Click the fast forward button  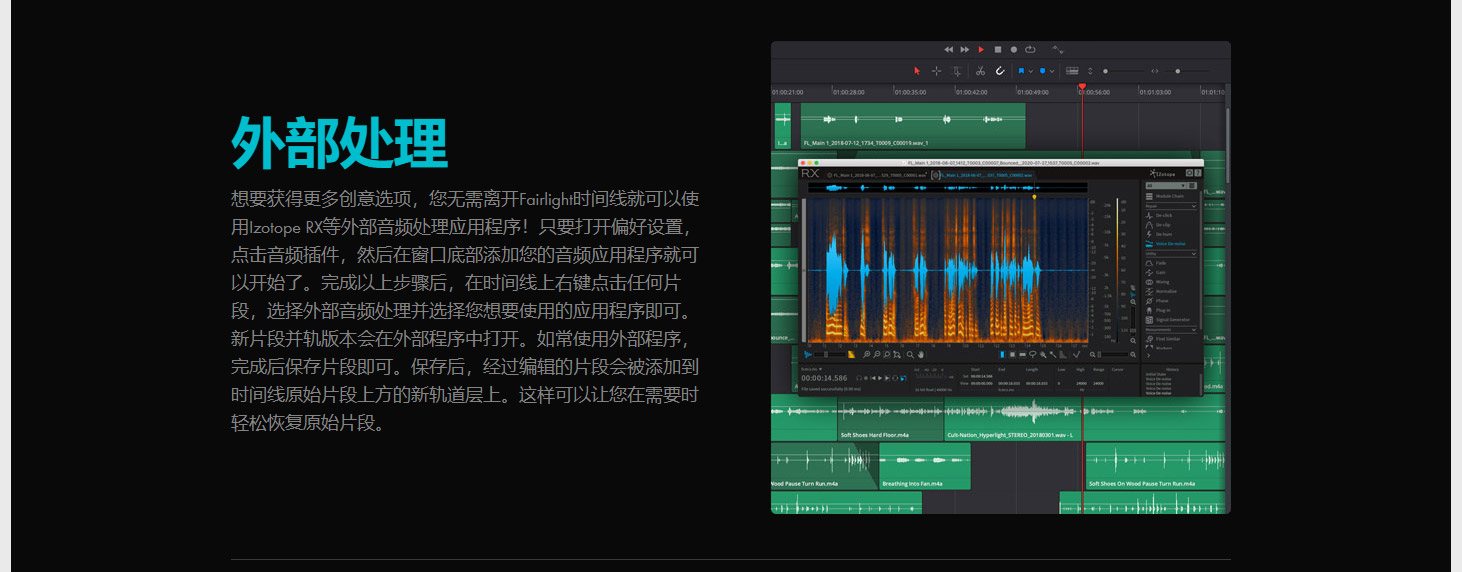coord(965,49)
